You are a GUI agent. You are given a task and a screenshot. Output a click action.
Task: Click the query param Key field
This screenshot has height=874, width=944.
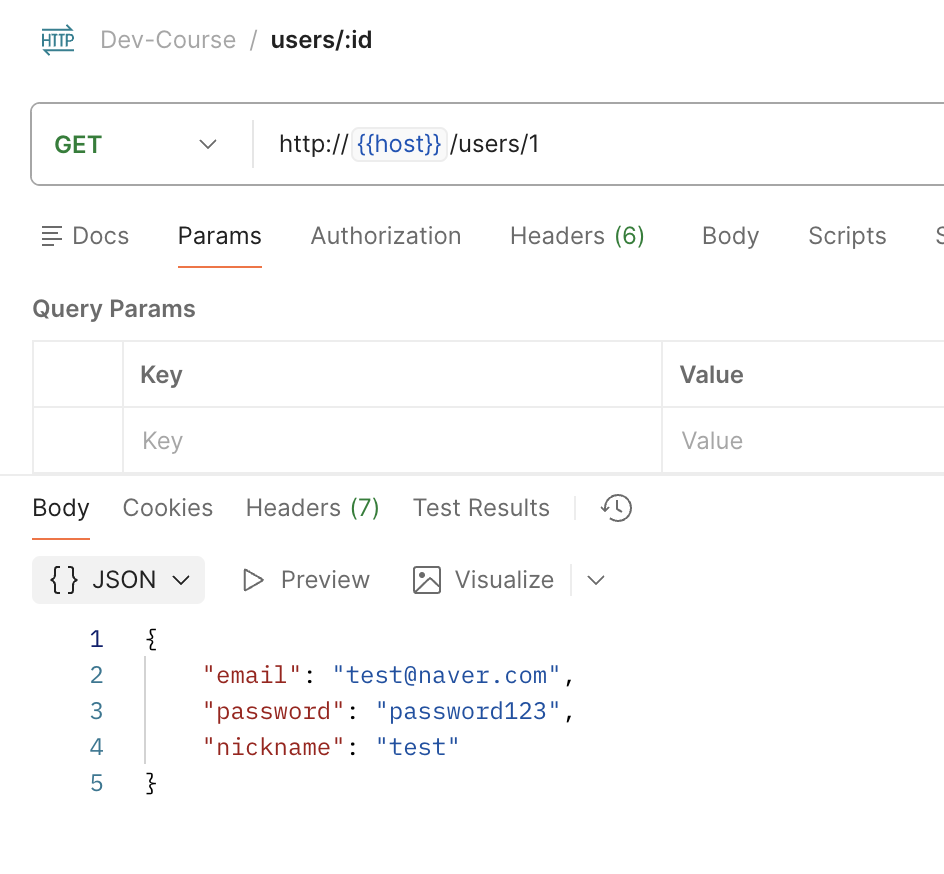click(390, 441)
